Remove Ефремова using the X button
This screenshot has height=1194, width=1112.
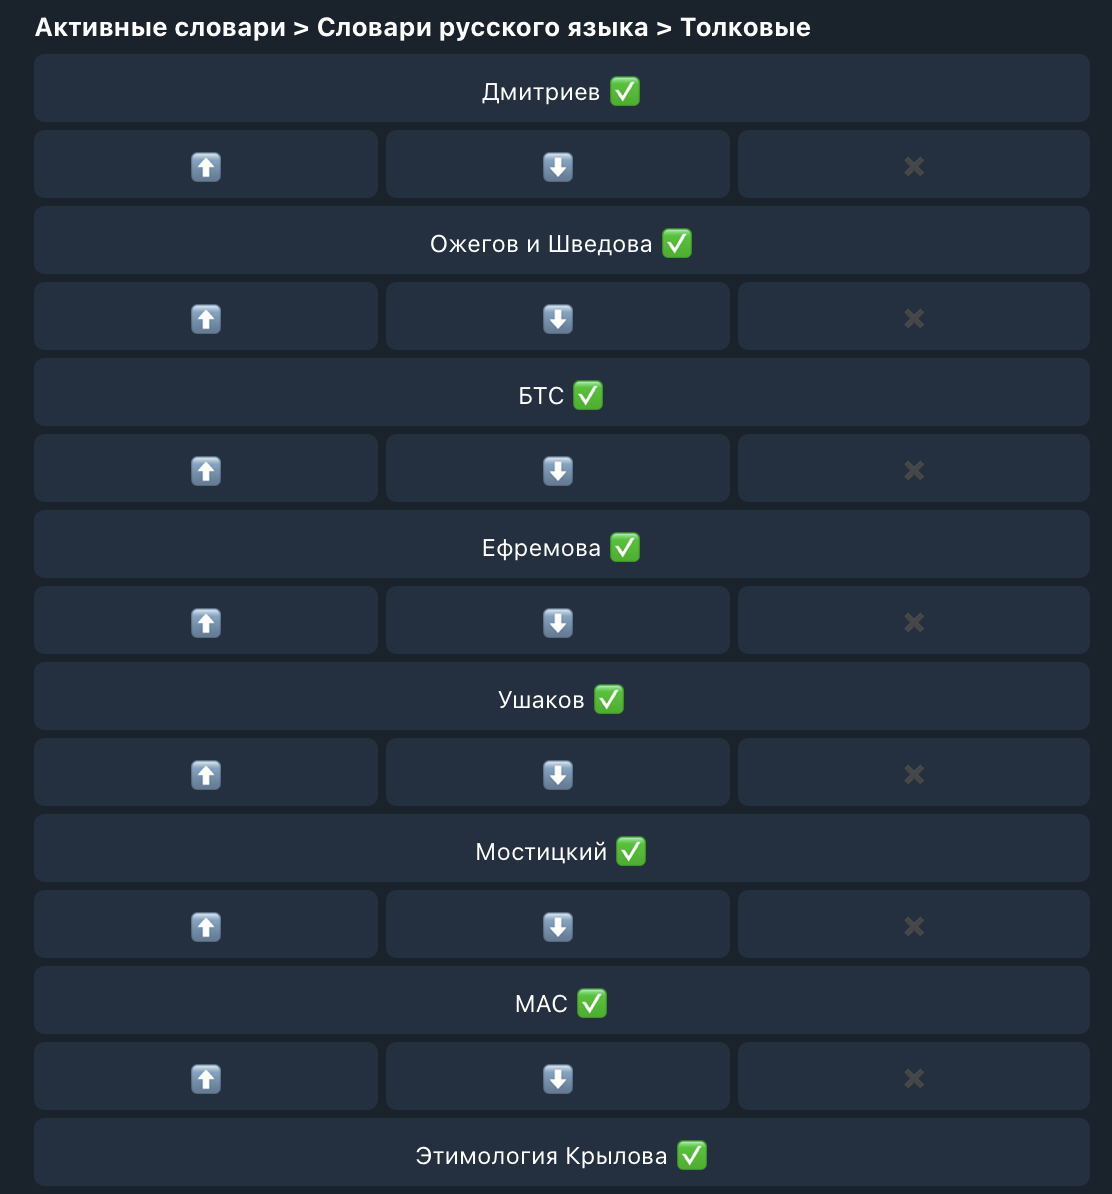pos(913,622)
